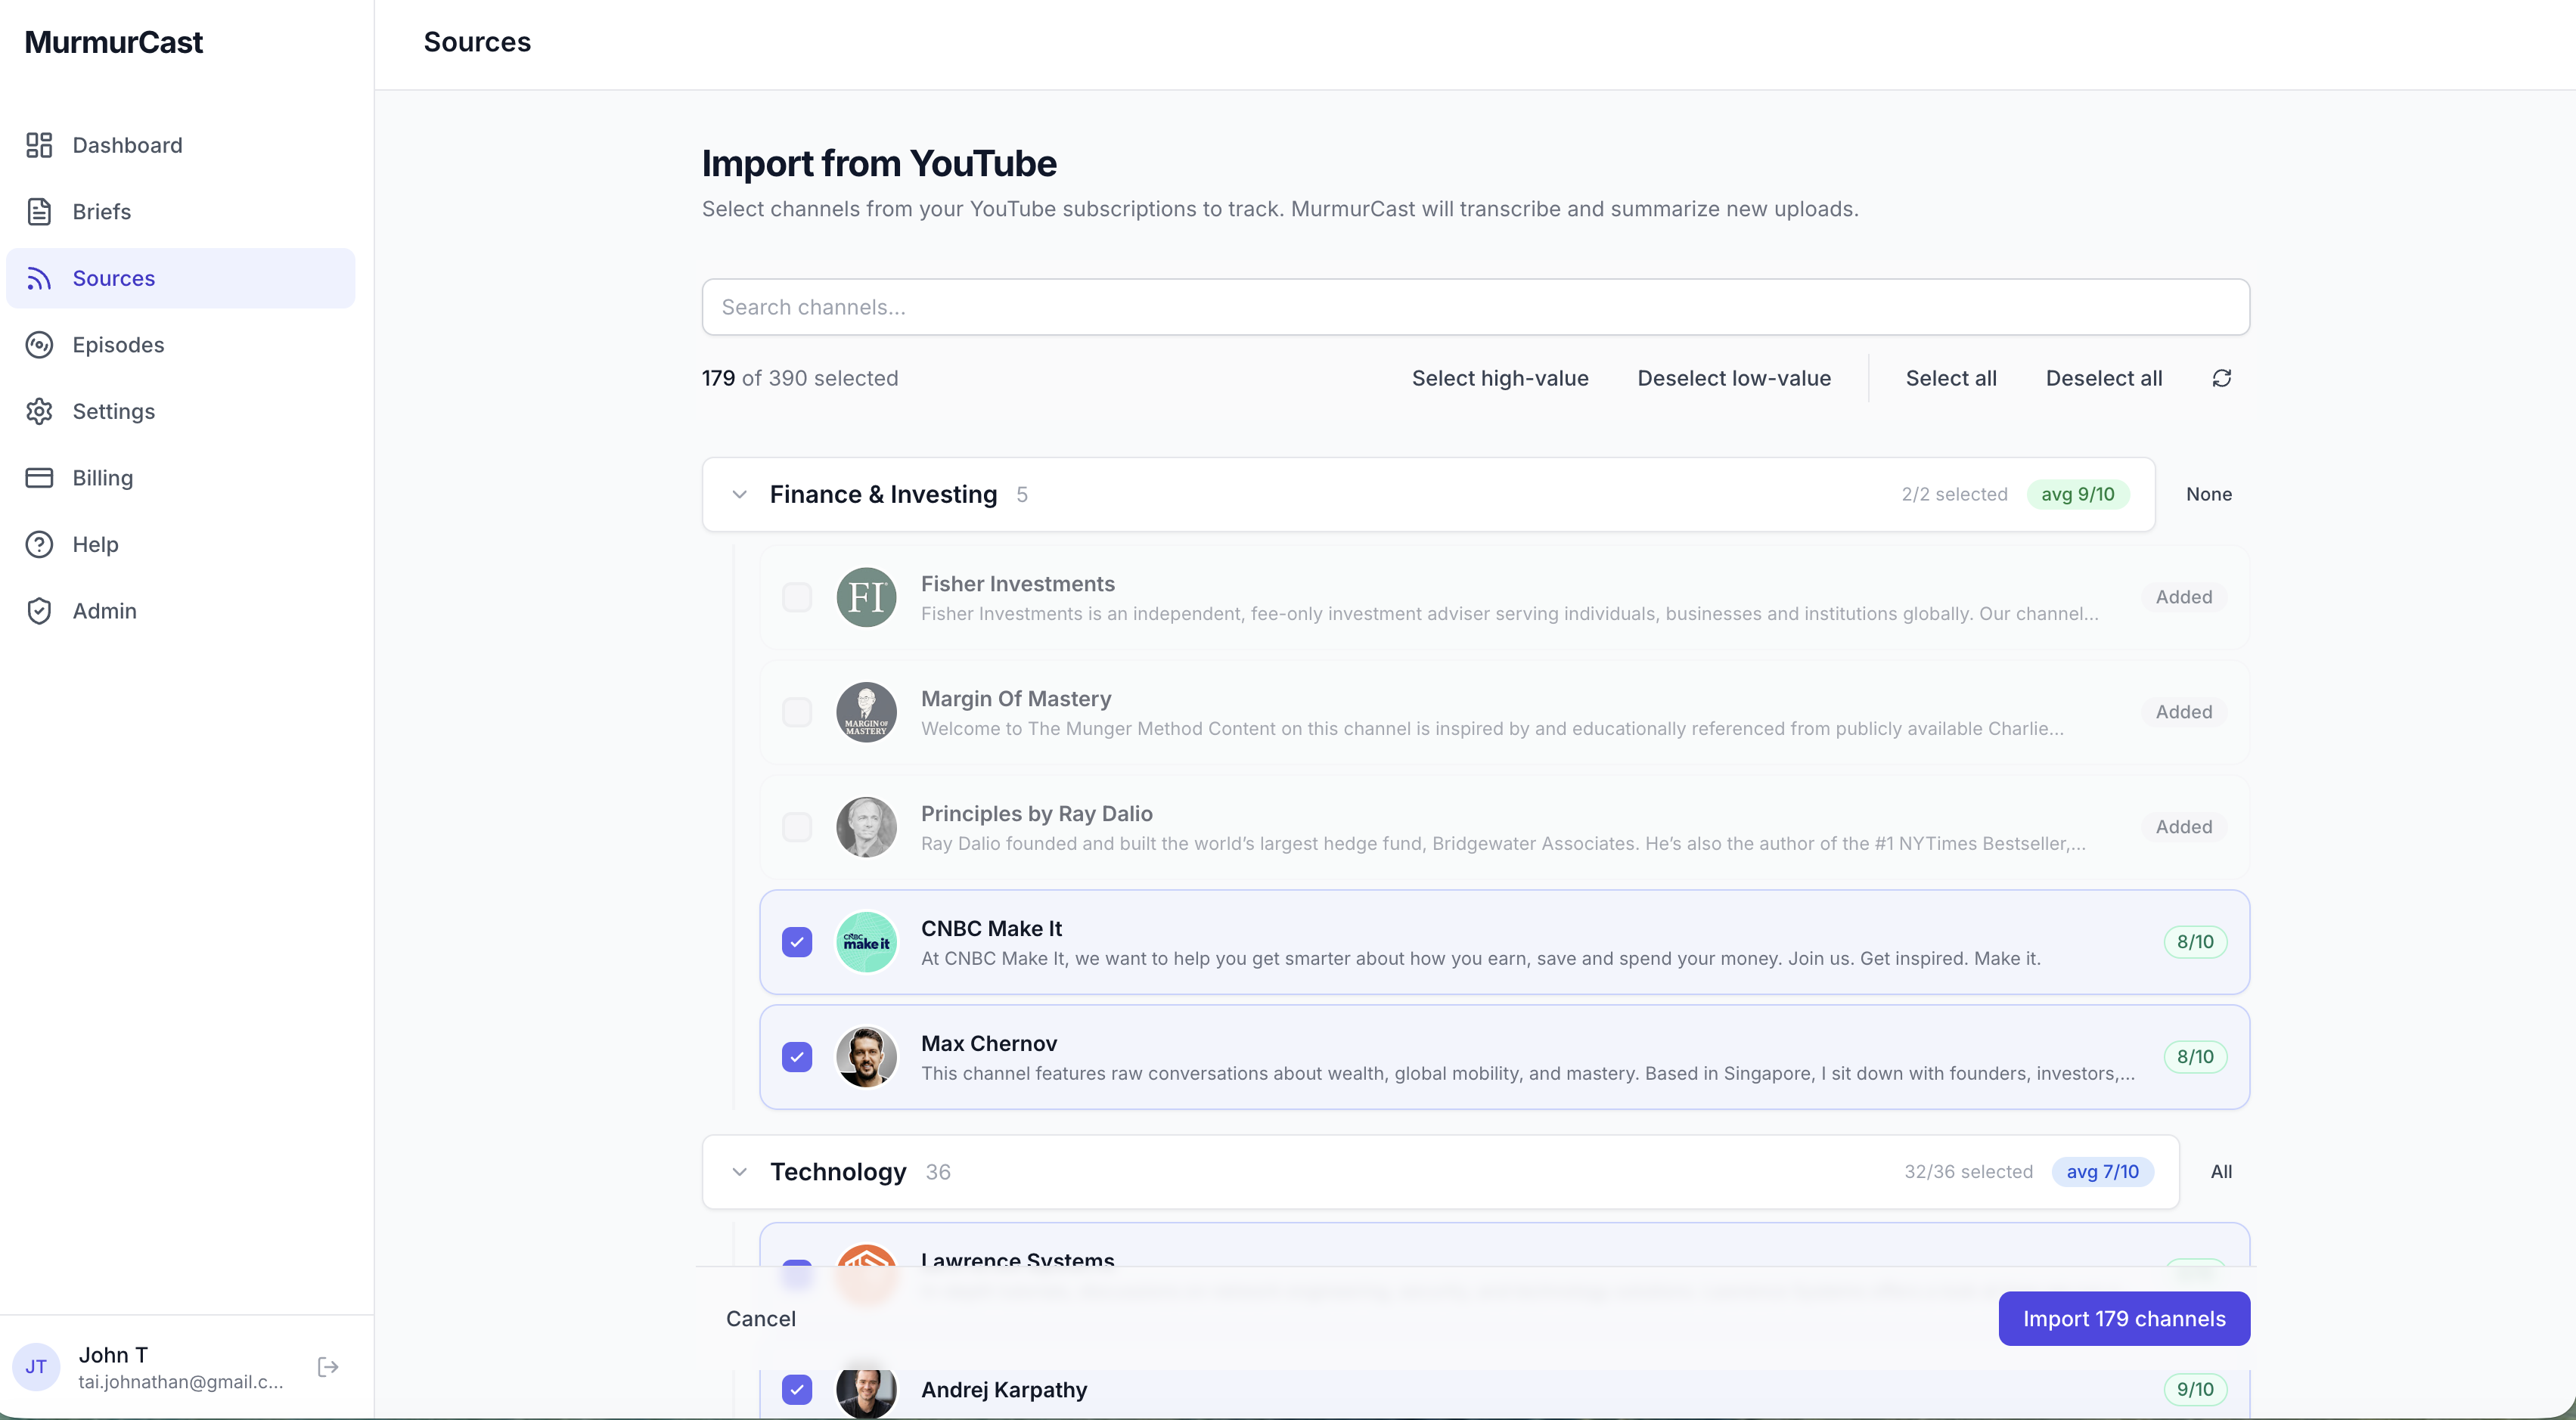Click the logout icon beside John T
Screen dimensions: 2576x1420
(328, 1366)
